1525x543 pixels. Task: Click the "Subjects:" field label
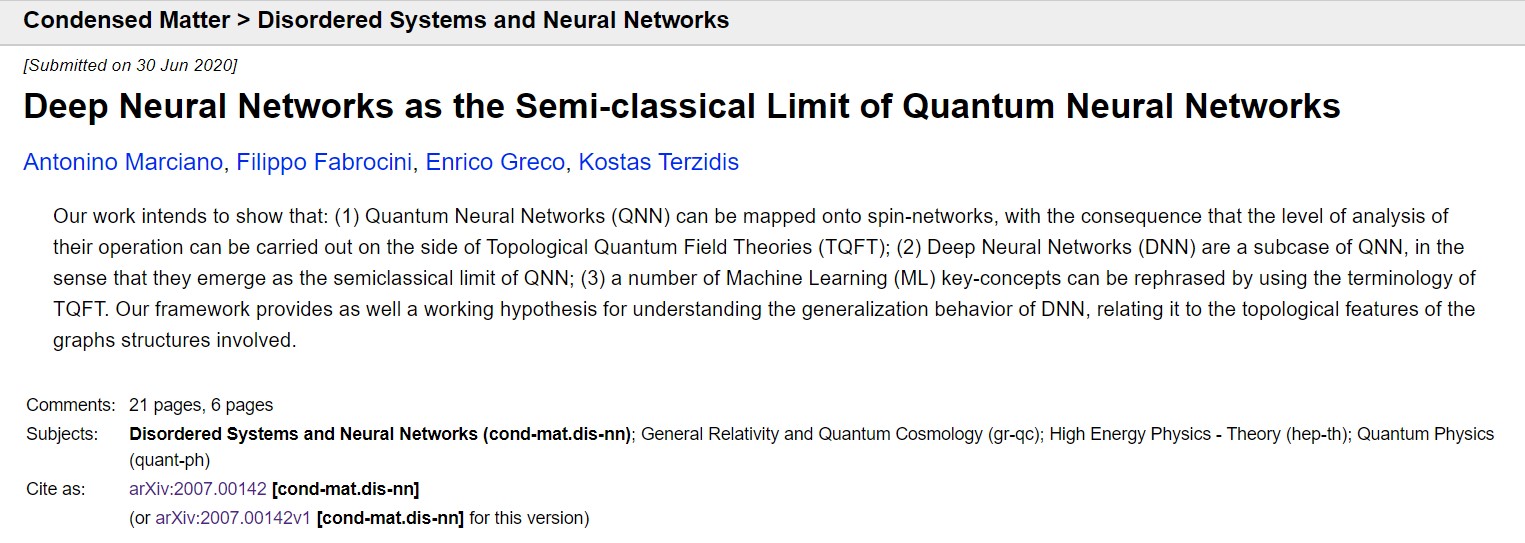[62, 434]
